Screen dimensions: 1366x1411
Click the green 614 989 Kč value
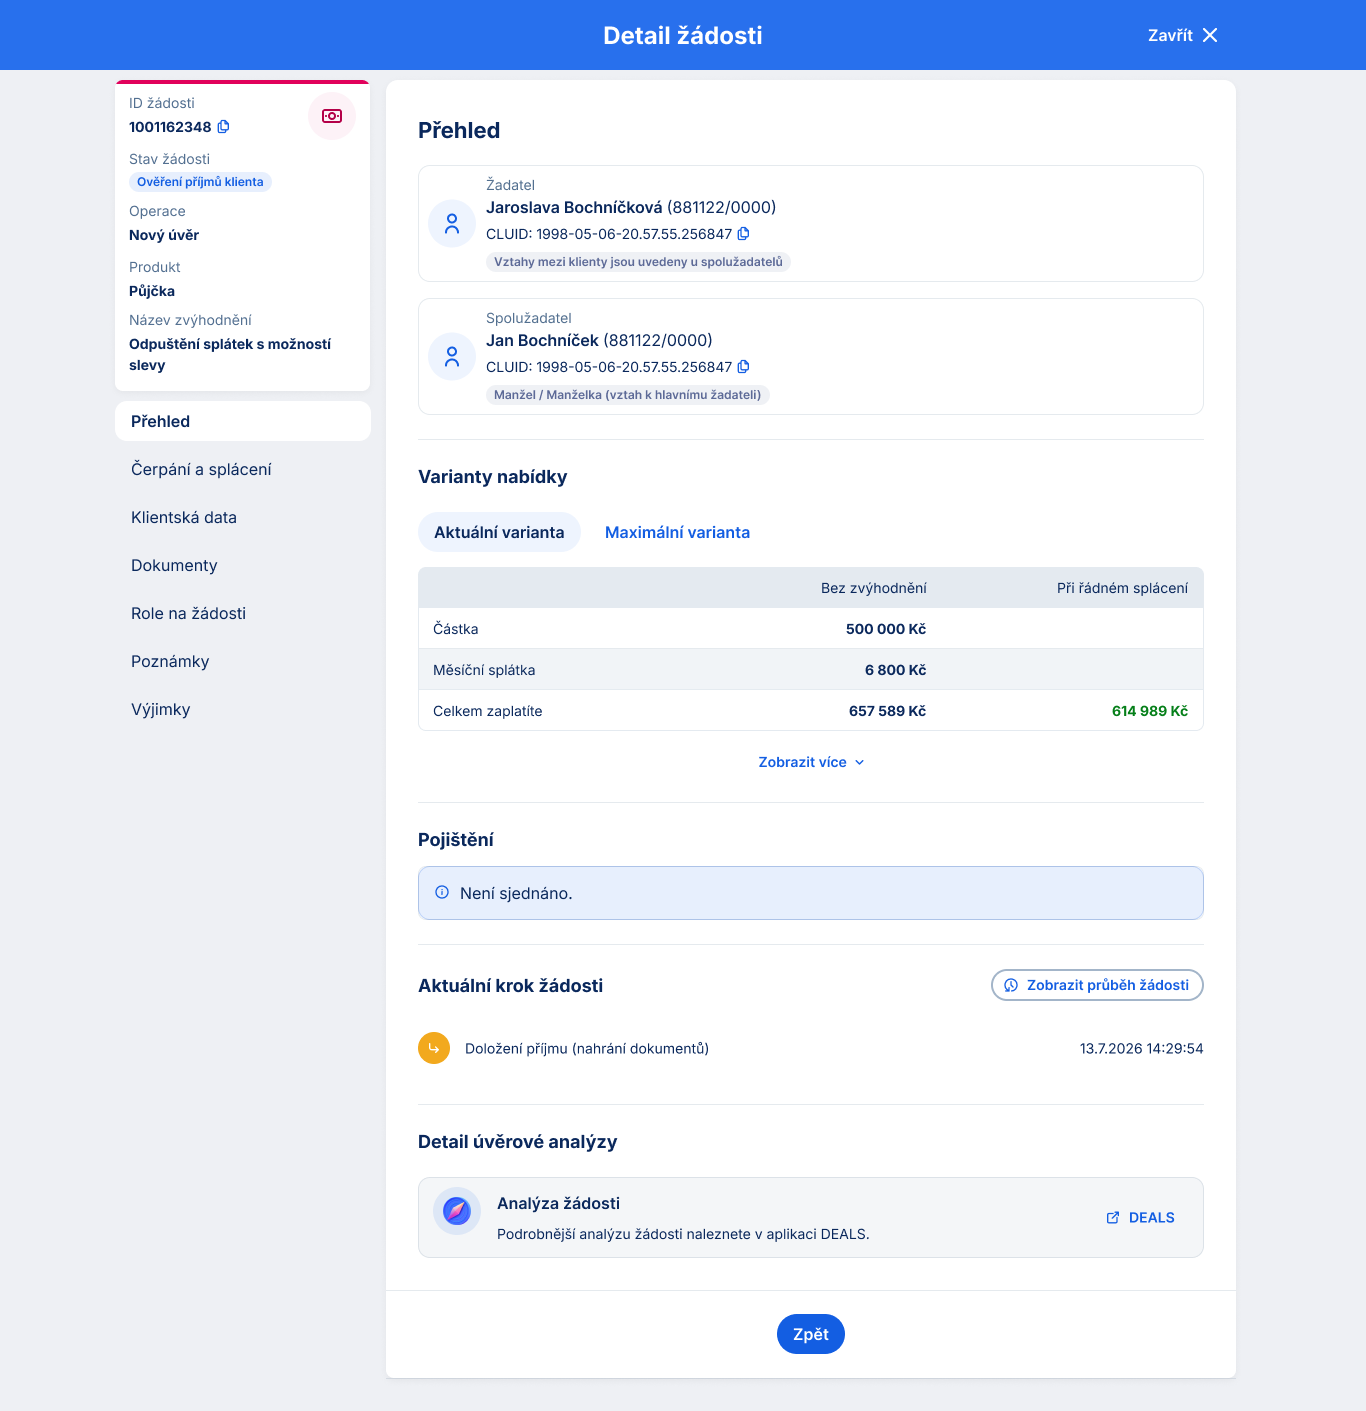click(x=1150, y=711)
